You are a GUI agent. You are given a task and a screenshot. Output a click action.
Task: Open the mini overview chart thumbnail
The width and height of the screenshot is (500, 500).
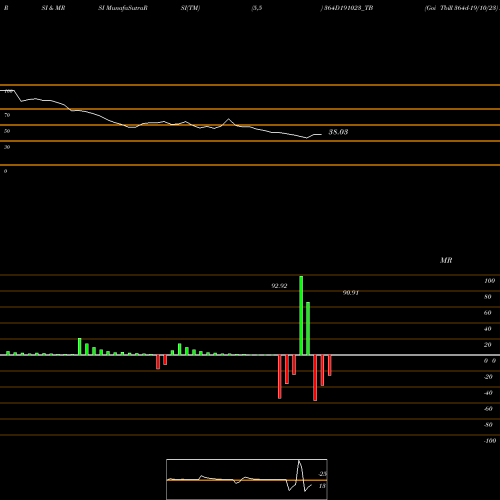coord(247,479)
